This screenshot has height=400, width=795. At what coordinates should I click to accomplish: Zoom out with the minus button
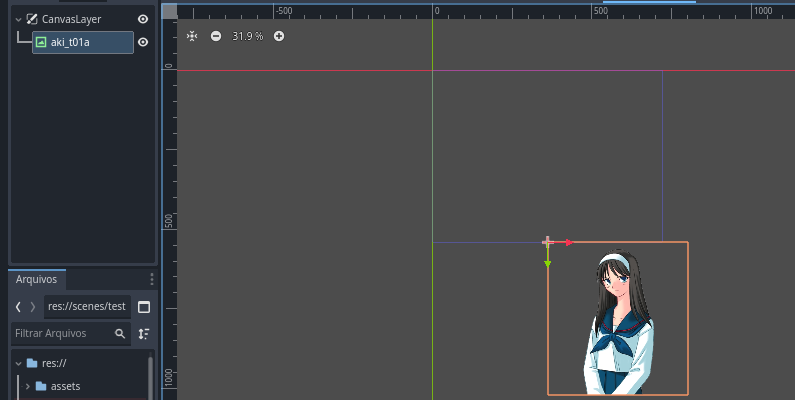[216, 36]
